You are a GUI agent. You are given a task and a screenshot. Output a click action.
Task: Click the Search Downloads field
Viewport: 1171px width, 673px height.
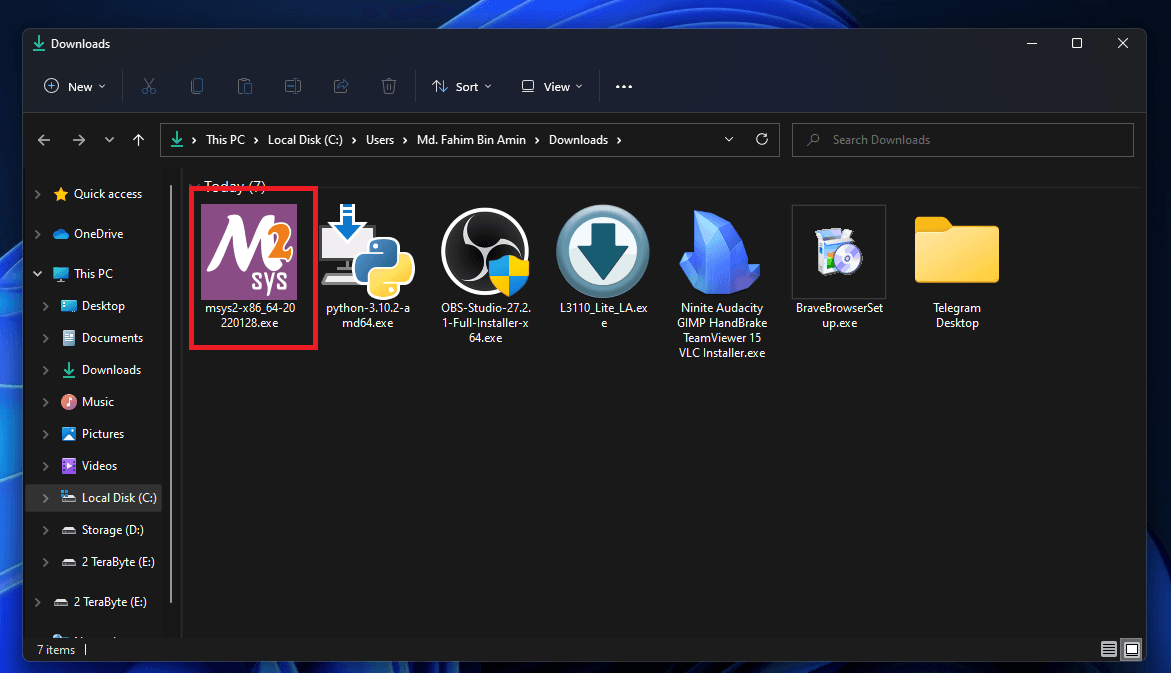pos(963,140)
